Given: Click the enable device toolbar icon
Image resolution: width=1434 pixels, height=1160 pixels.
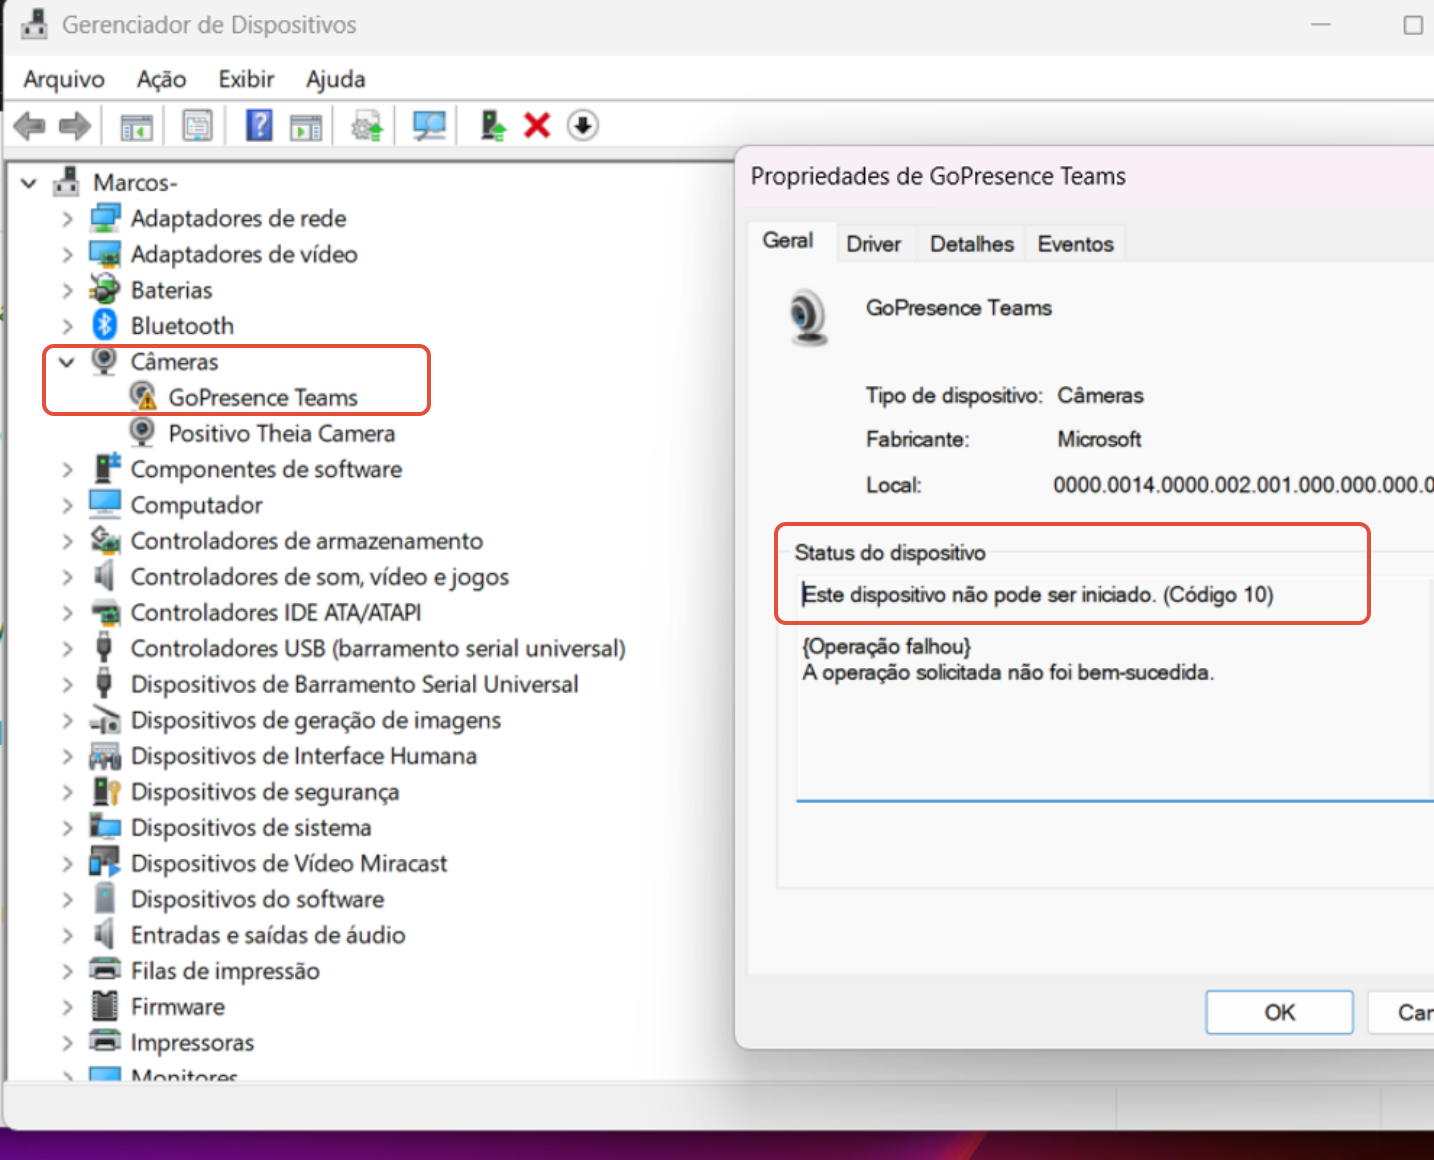Looking at the screenshot, I should (492, 126).
